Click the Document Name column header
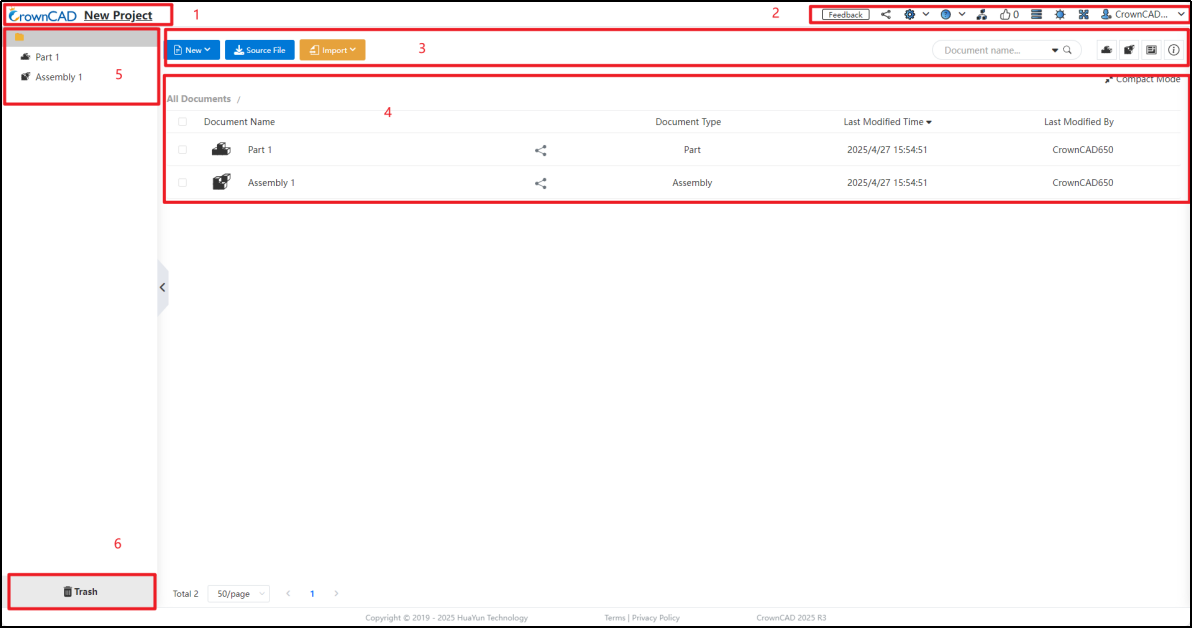 [x=240, y=122]
